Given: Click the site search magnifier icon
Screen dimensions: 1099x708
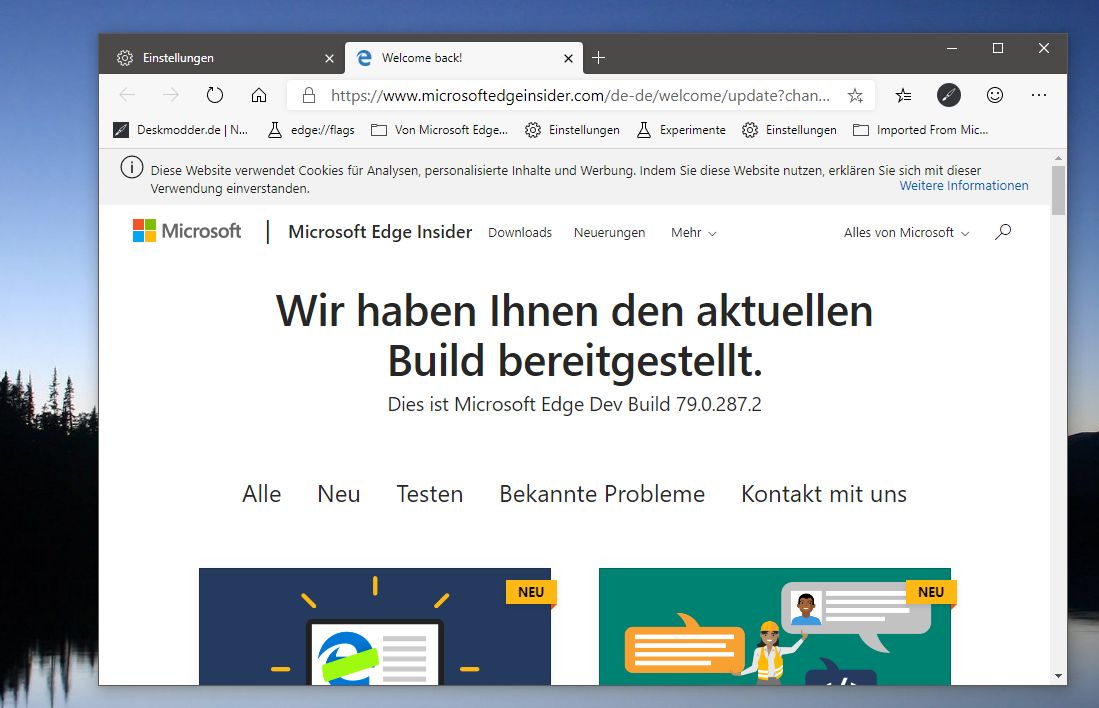Looking at the screenshot, I should 1003,232.
